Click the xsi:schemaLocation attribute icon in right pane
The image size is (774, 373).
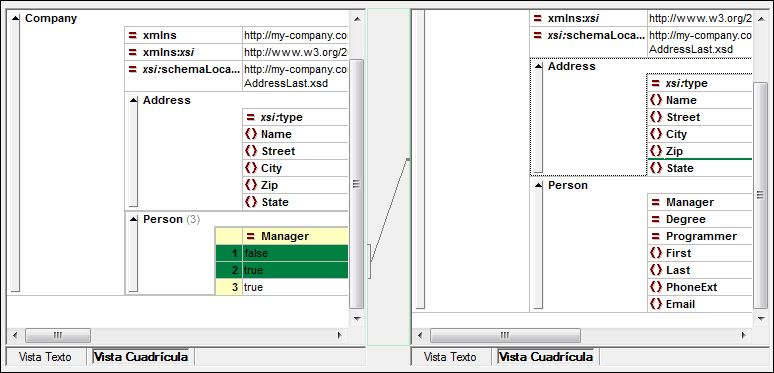point(538,36)
